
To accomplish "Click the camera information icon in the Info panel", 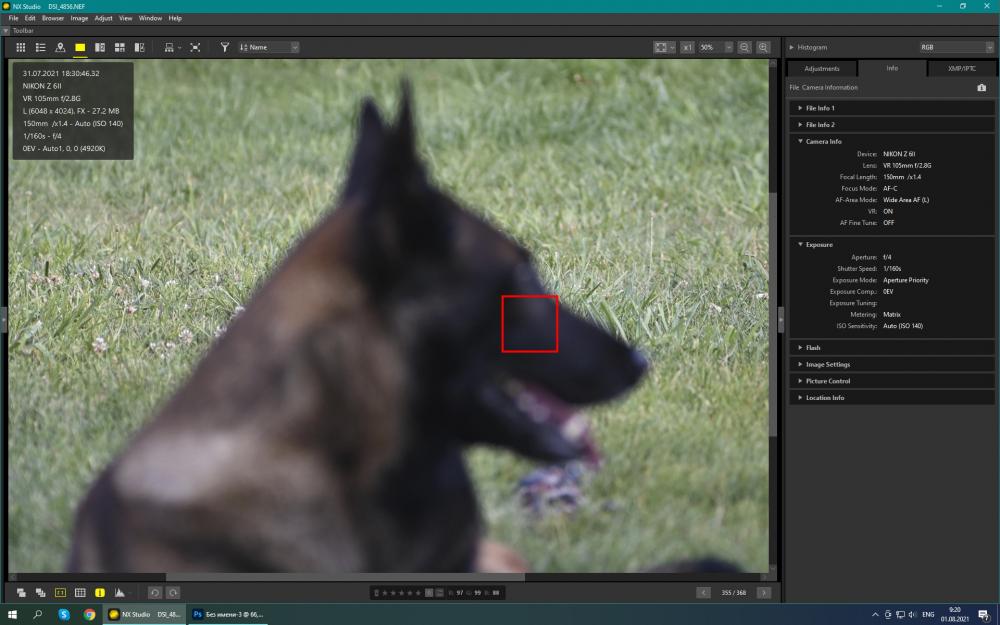I will pyautogui.click(x=982, y=87).
